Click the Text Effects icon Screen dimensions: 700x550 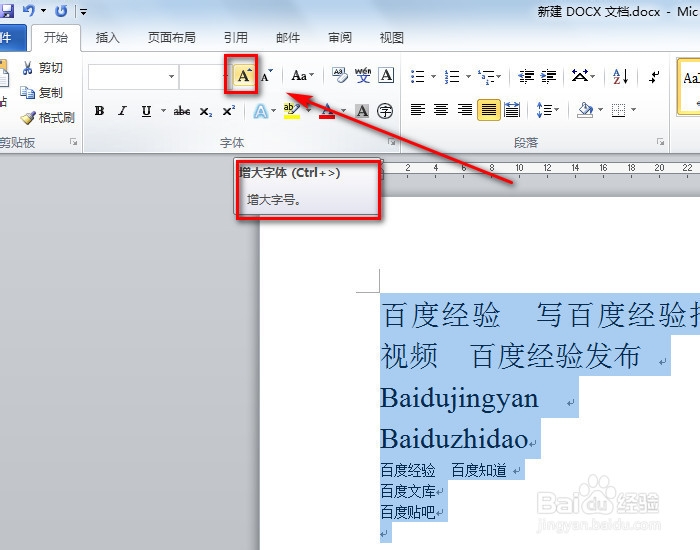pos(261,110)
